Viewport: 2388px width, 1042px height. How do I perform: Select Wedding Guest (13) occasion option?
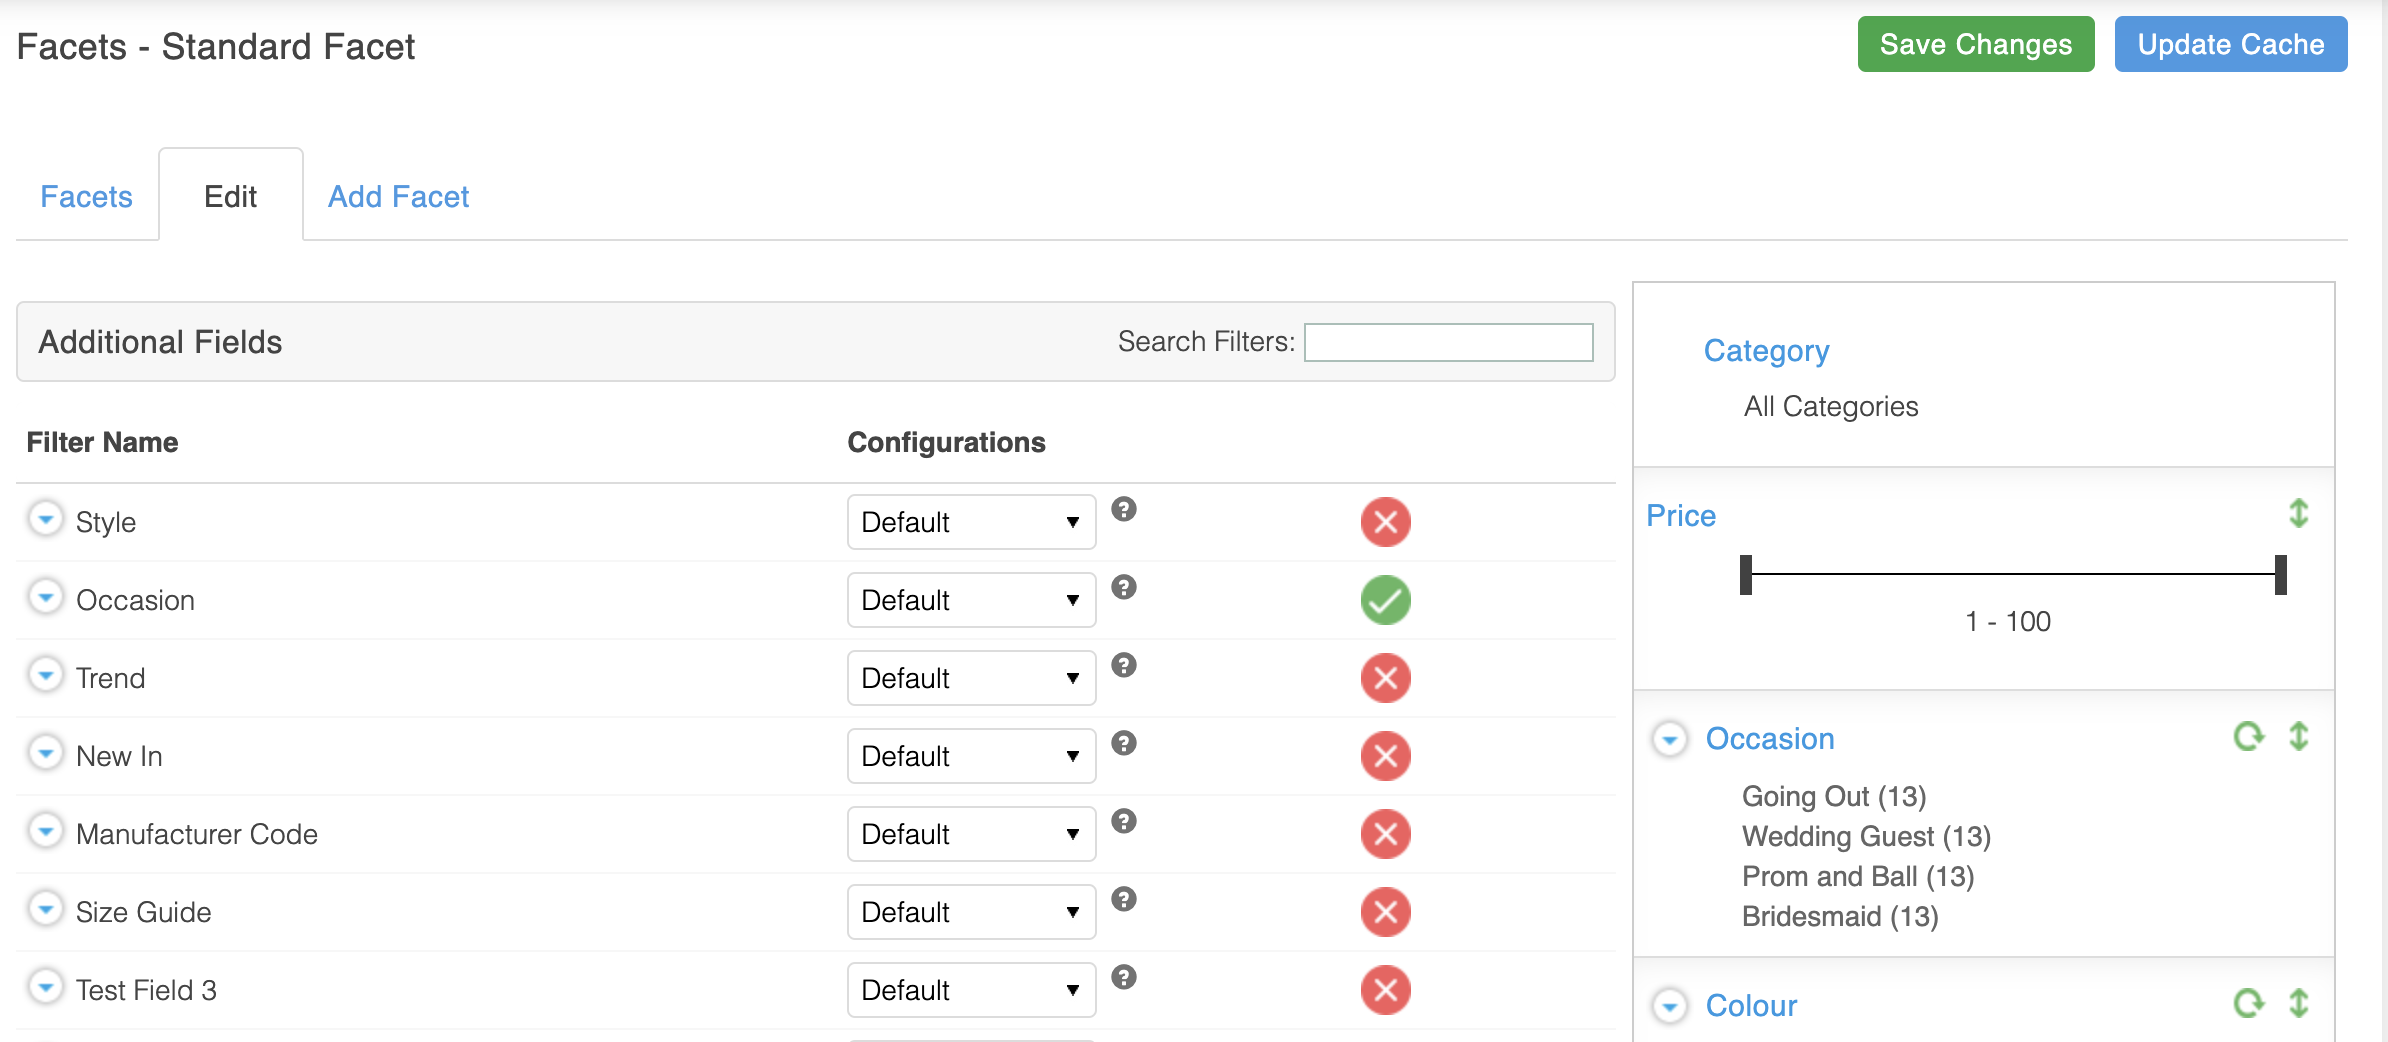click(1866, 836)
